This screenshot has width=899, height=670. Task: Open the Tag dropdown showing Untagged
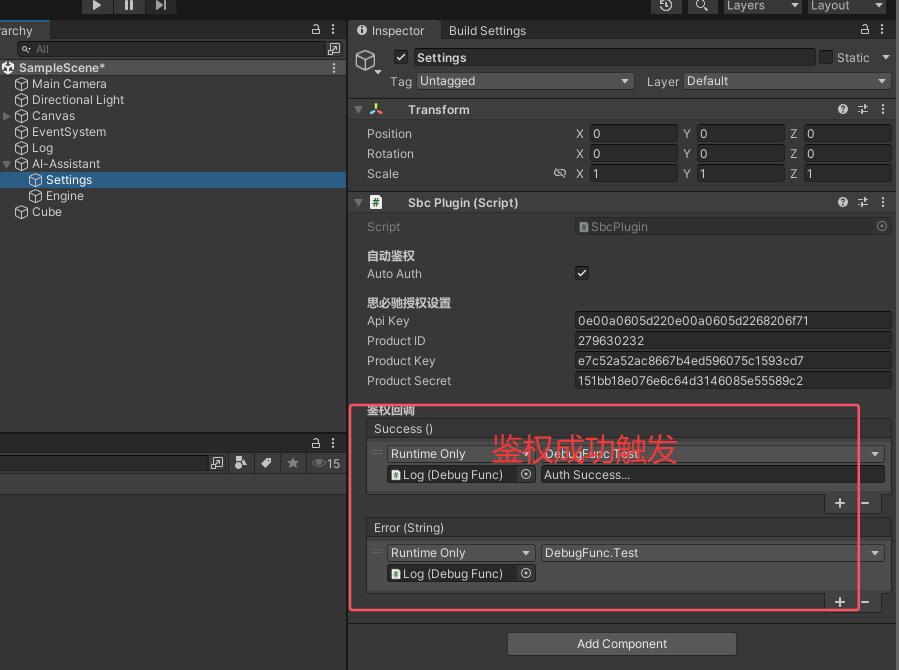point(525,81)
